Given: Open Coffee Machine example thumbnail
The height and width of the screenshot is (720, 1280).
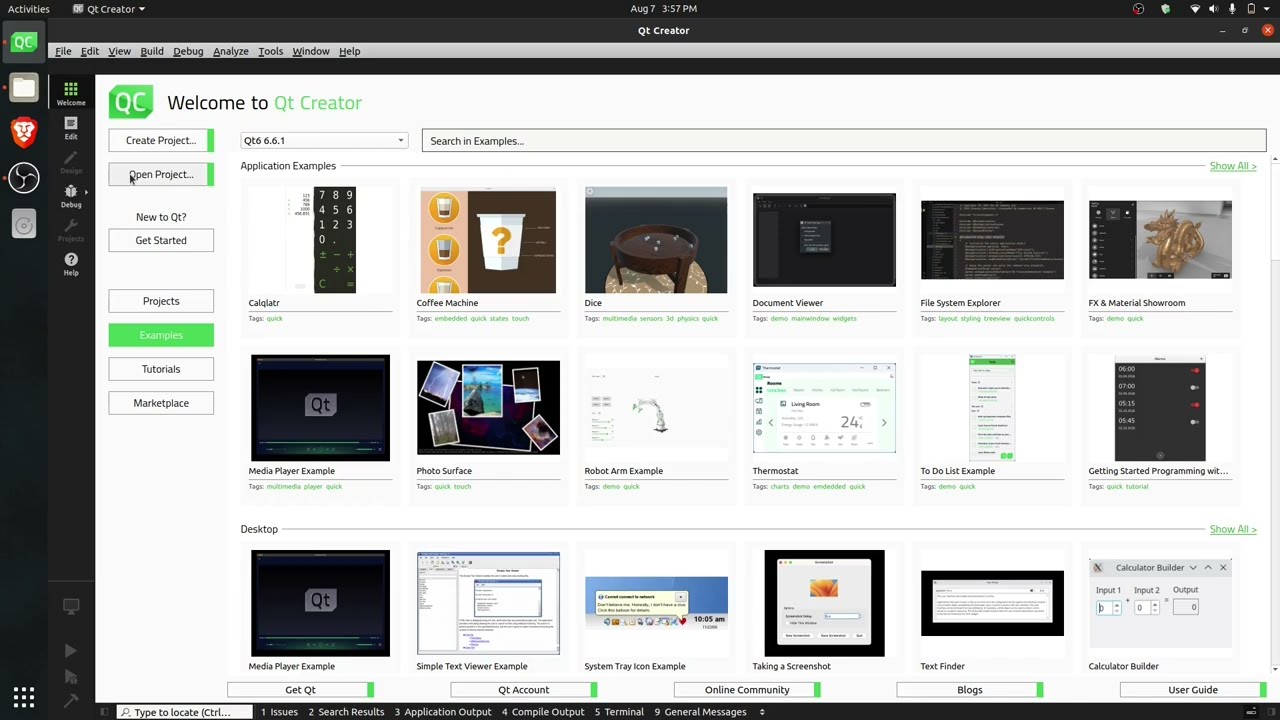Looking at the screenshot, I should coord(488,240).
